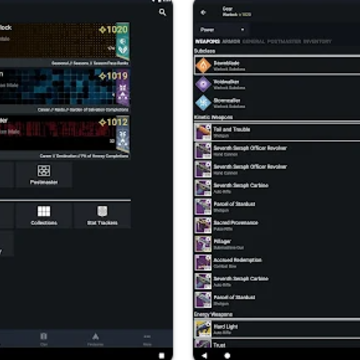This screenshot has width=360, height=360.
Task: Click the Garden of Salvation Completions caption
Action: 83,109
